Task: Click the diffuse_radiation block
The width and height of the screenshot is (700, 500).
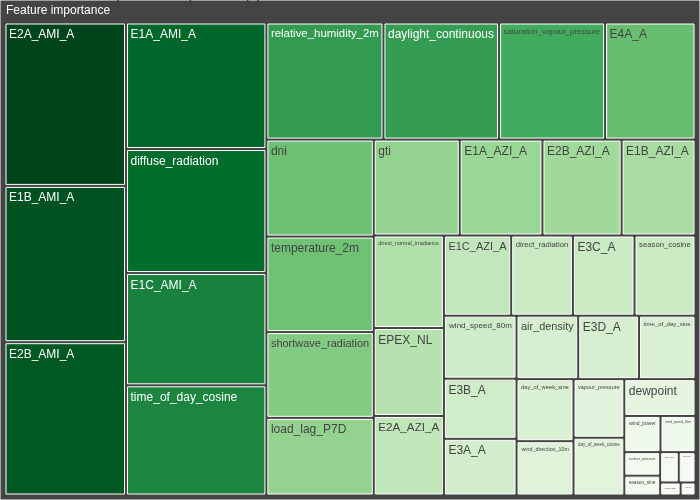Action: tap(196, 211)
